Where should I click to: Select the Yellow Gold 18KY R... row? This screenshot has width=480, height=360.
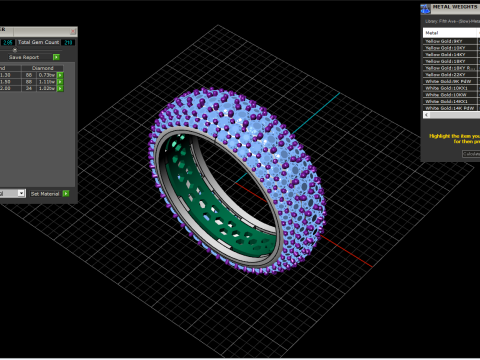coord(450,68)
